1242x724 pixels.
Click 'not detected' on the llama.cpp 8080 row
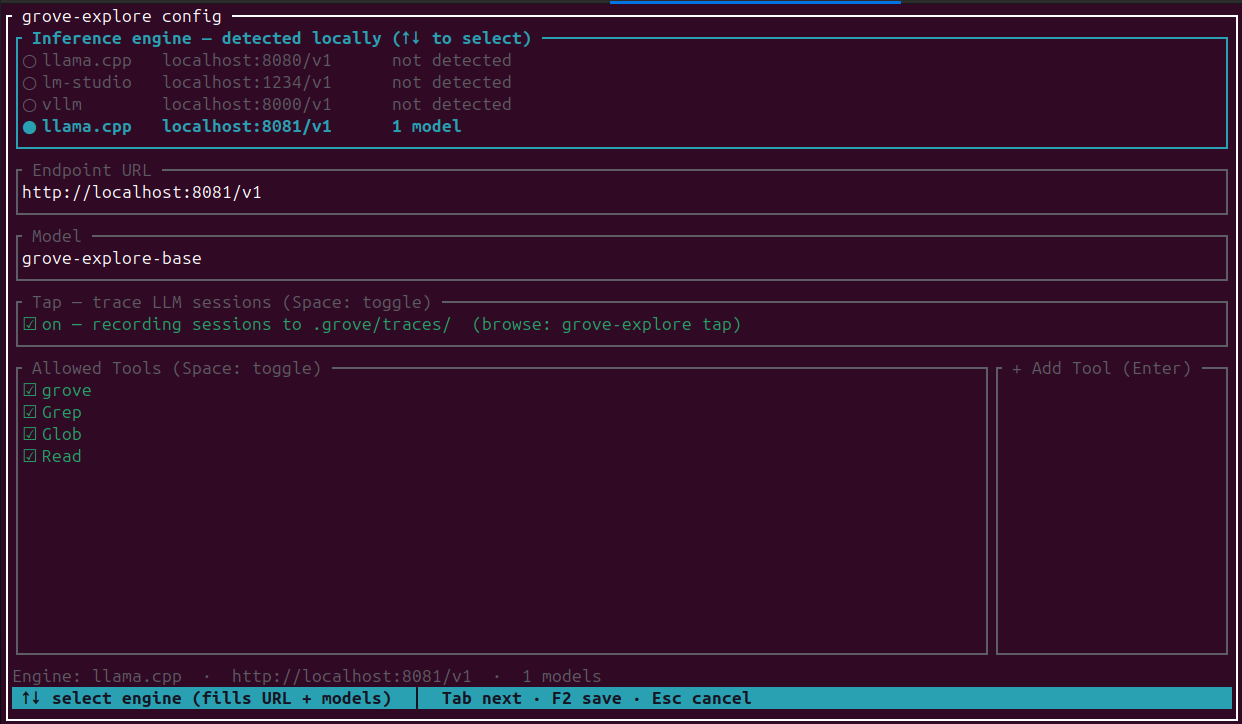(452, 61)
